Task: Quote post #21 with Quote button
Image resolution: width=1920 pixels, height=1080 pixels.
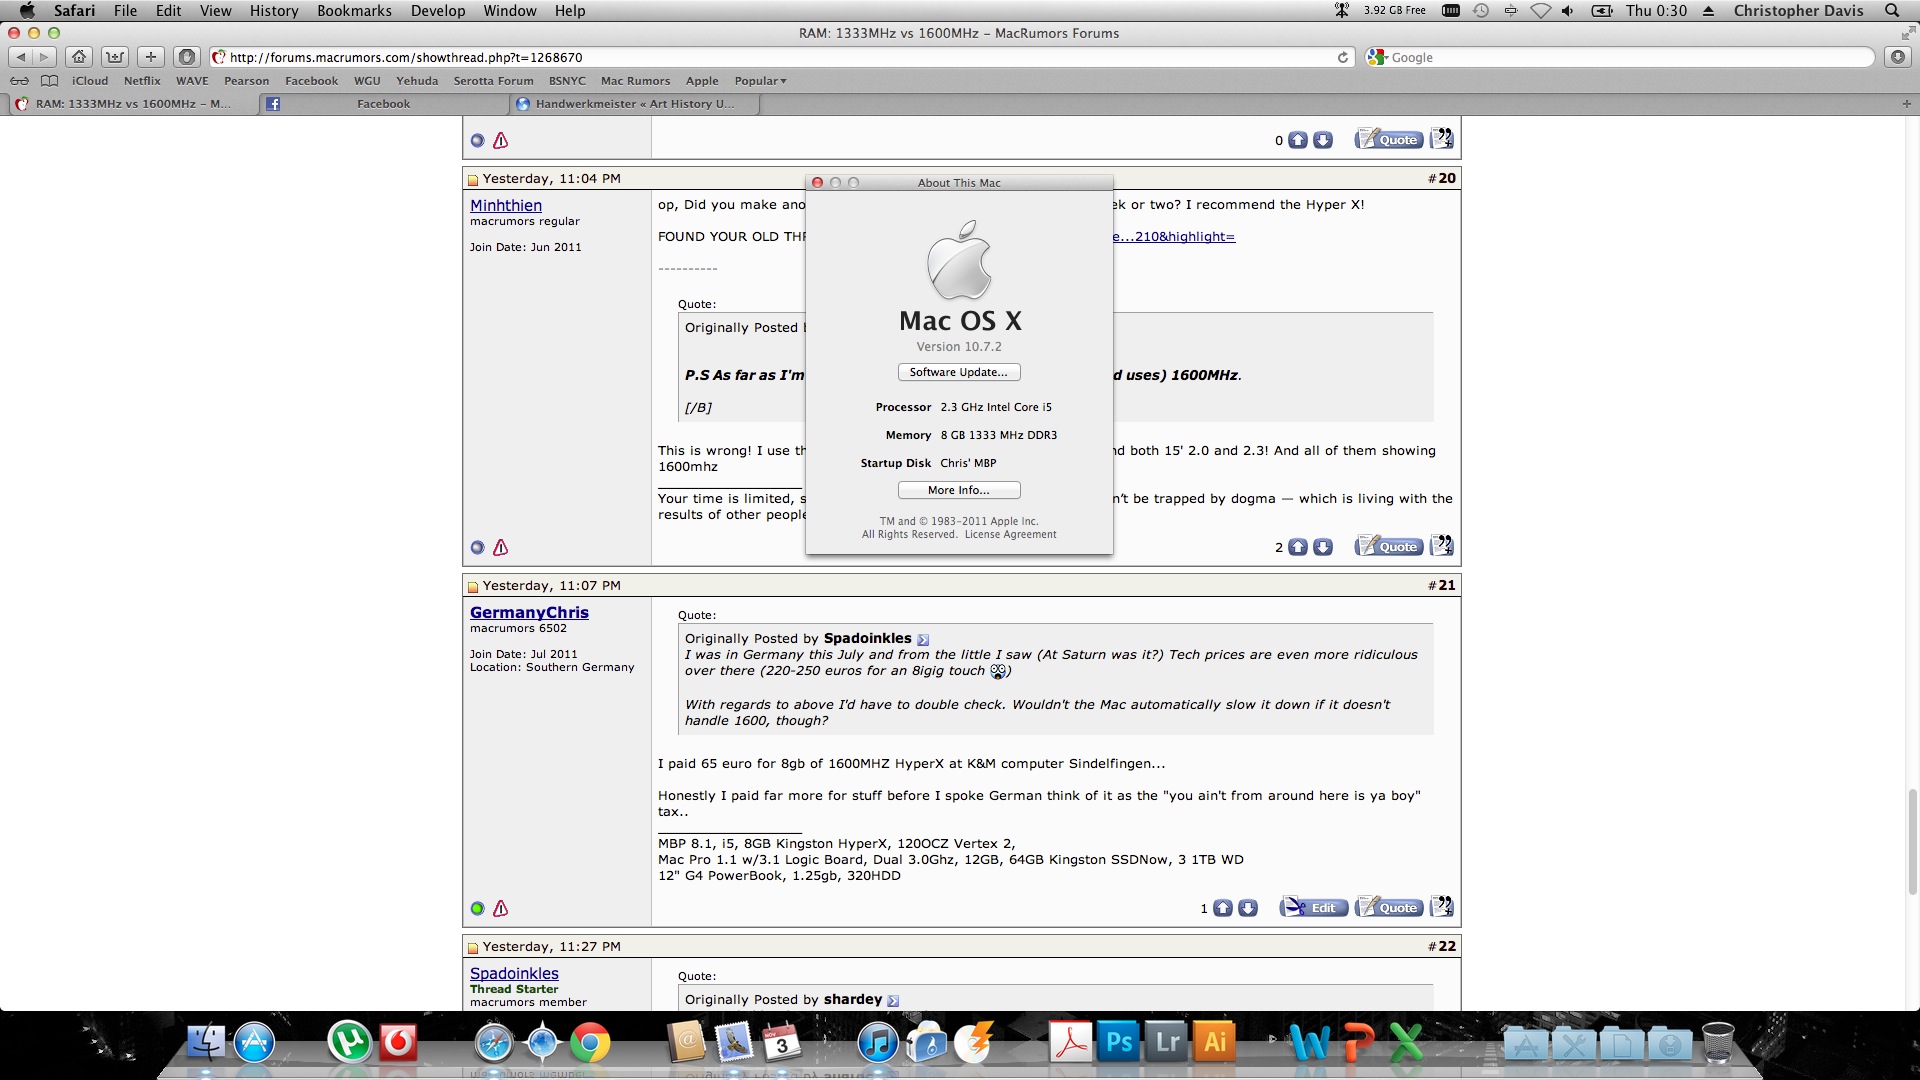Action: point(1389,907)
